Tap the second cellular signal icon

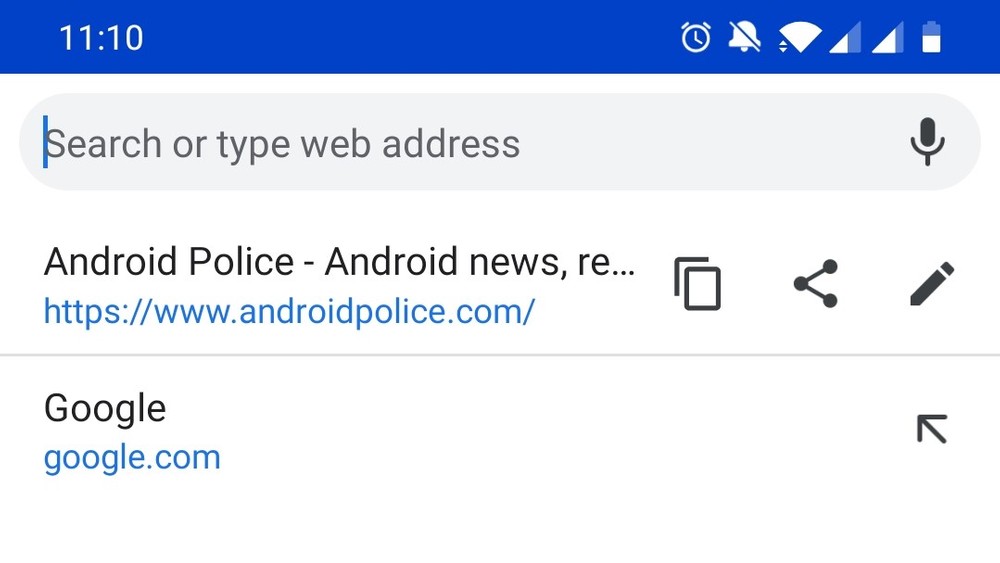tap(888, 37)
